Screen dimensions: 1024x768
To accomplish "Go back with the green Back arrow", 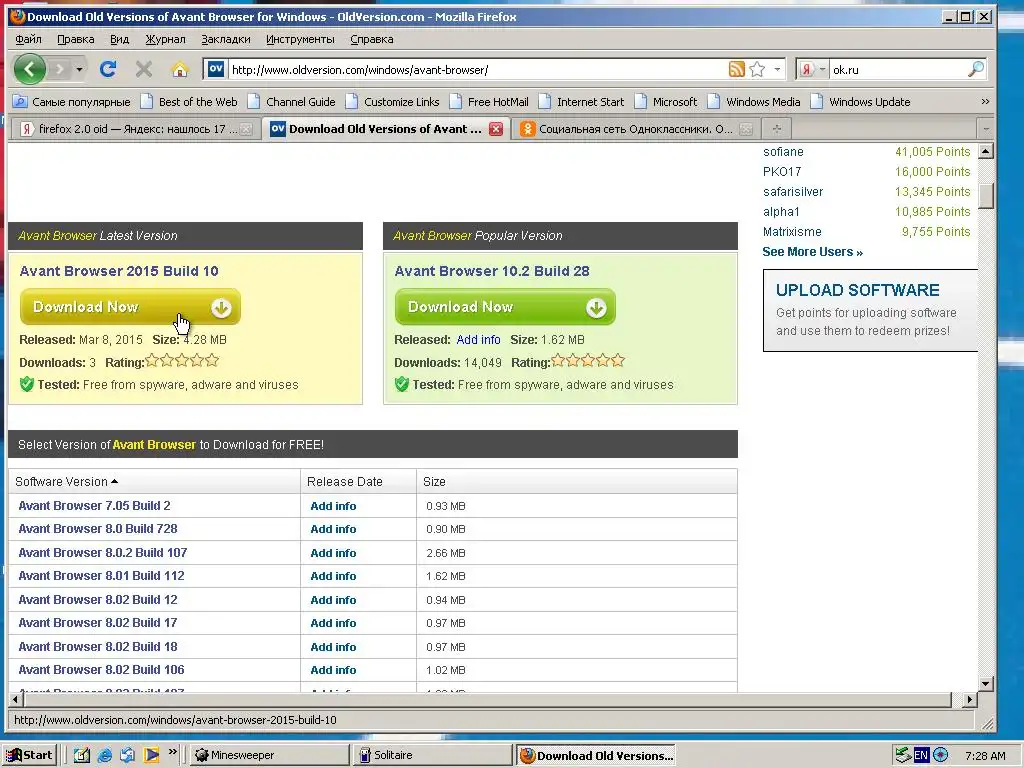I will (x=29, y=69).
